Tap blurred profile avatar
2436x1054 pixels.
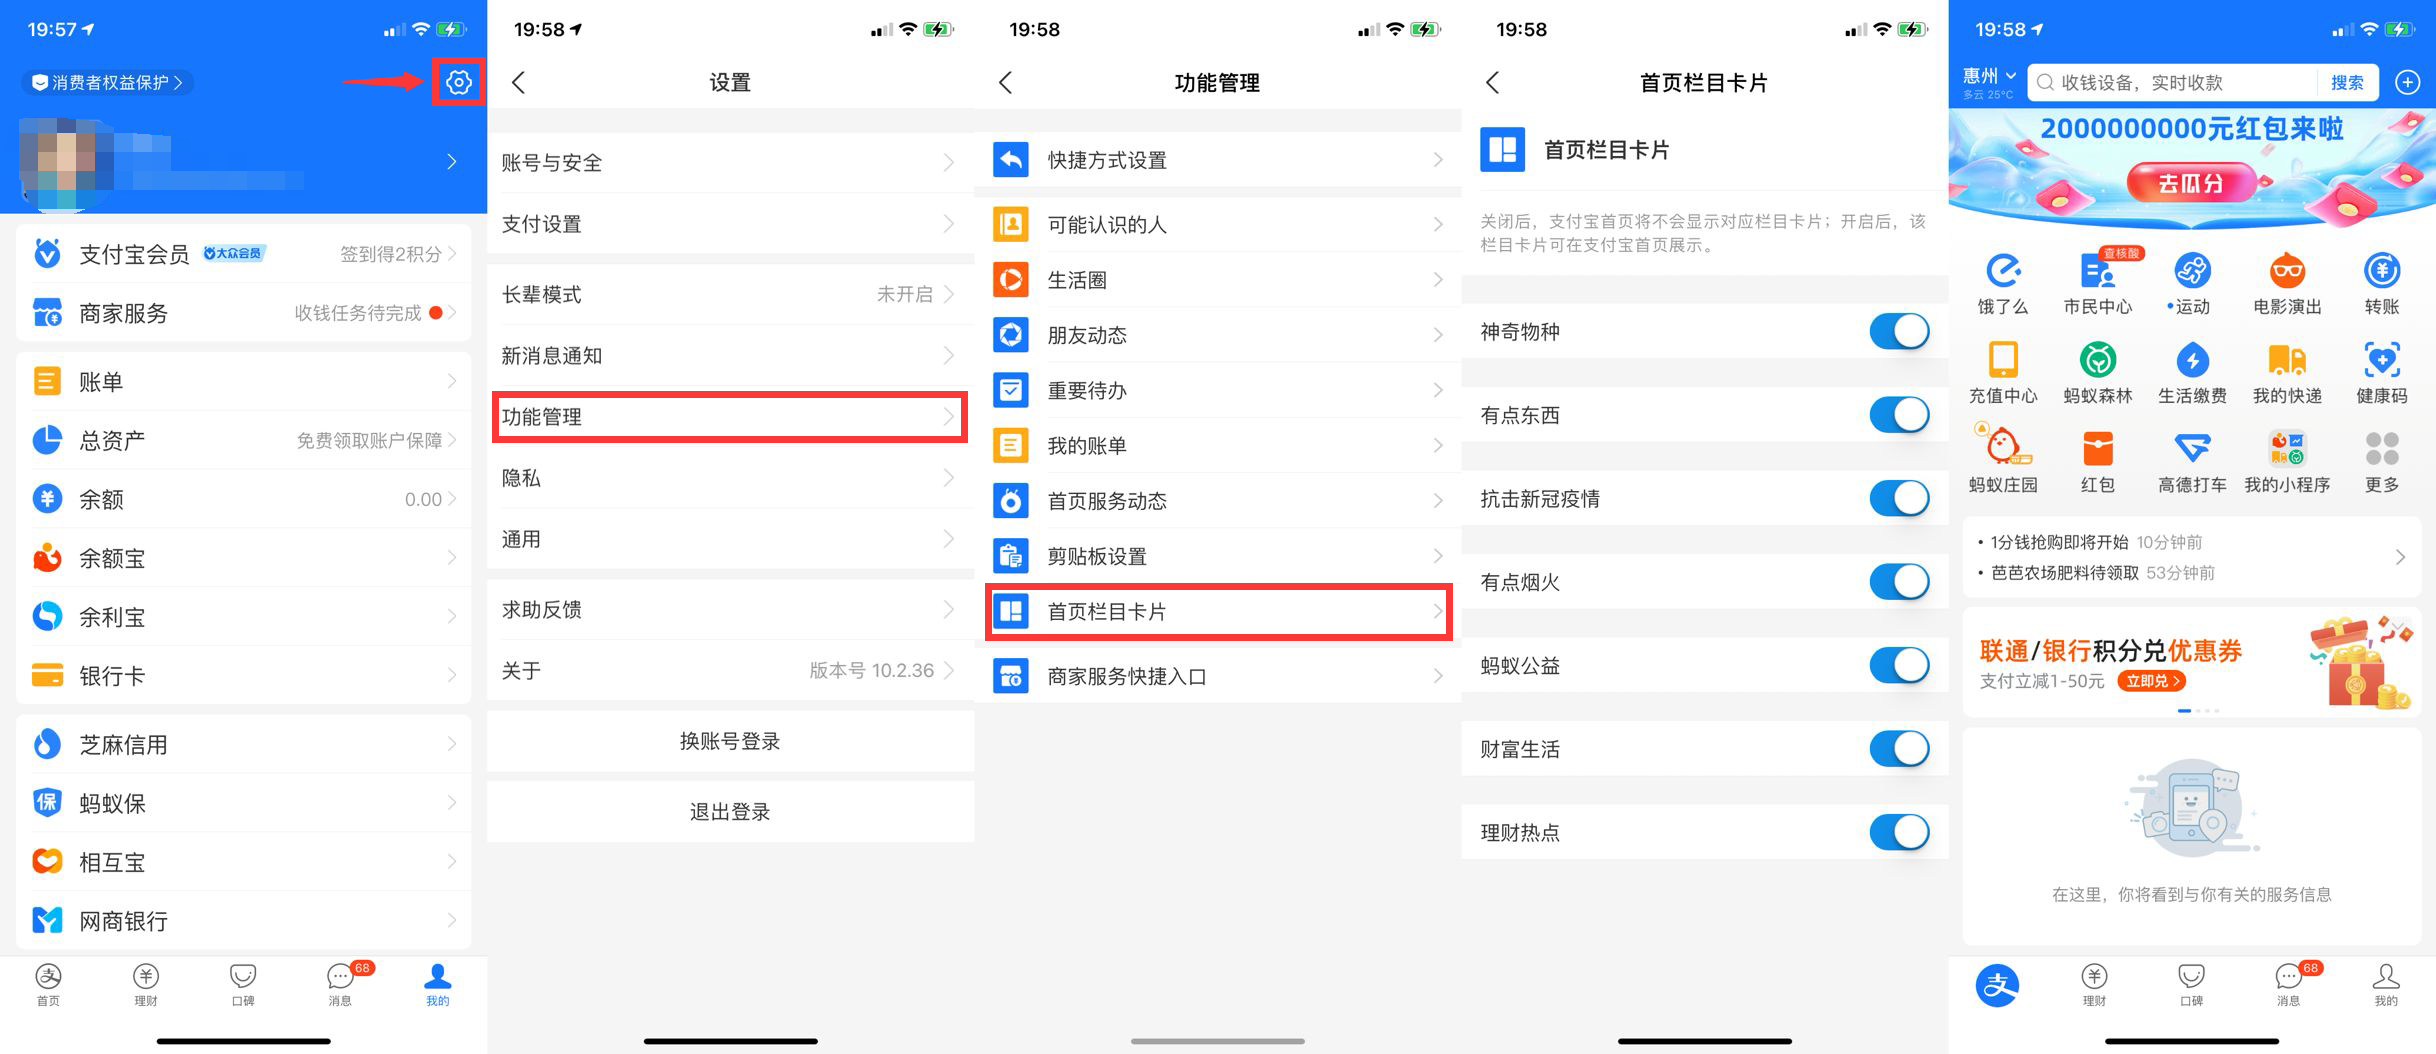(66, 163)
